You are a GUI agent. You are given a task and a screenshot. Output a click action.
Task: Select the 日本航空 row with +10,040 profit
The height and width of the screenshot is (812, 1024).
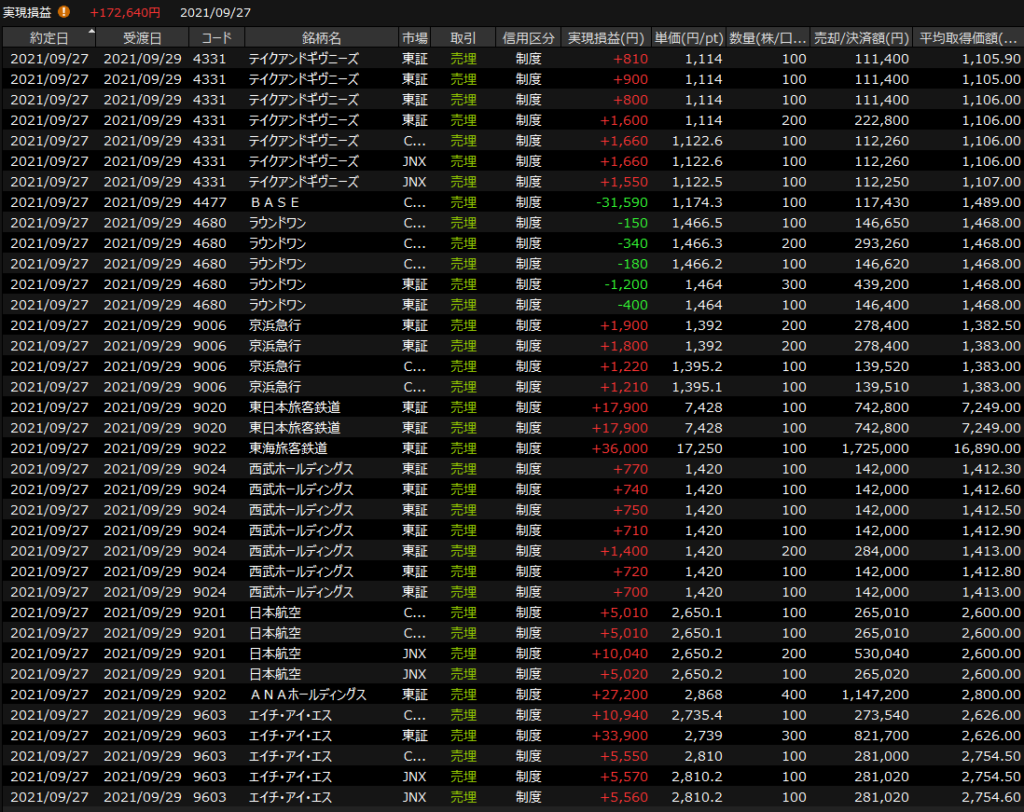[300, 653]
